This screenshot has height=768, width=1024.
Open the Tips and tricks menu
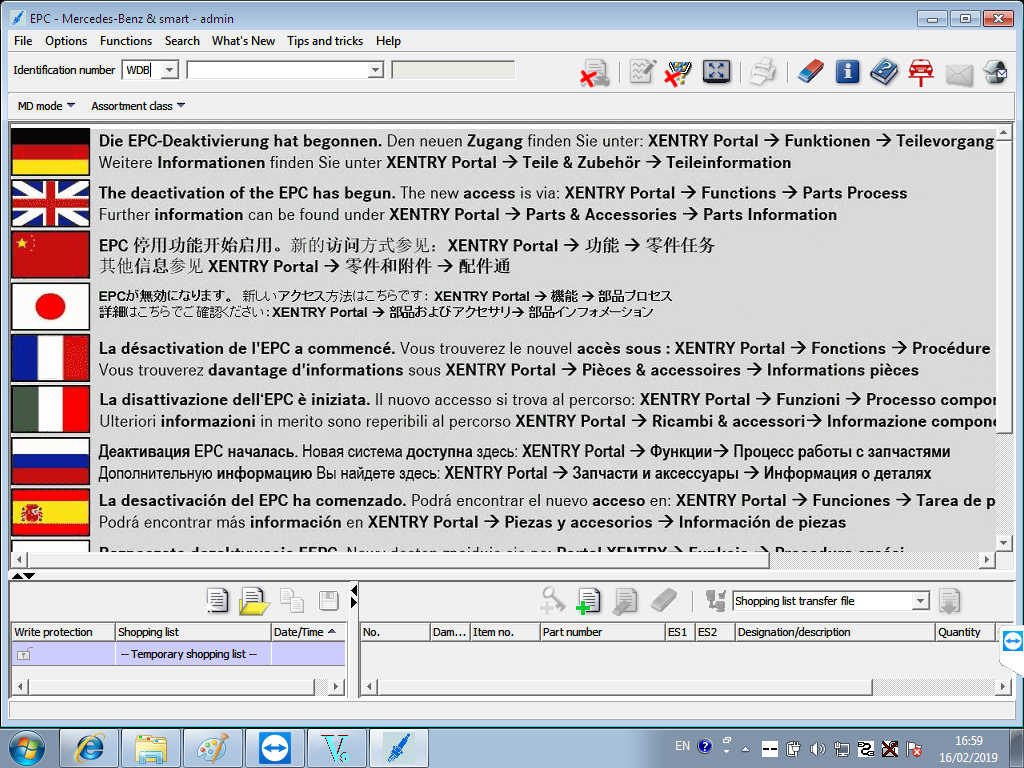click(325, 40)
